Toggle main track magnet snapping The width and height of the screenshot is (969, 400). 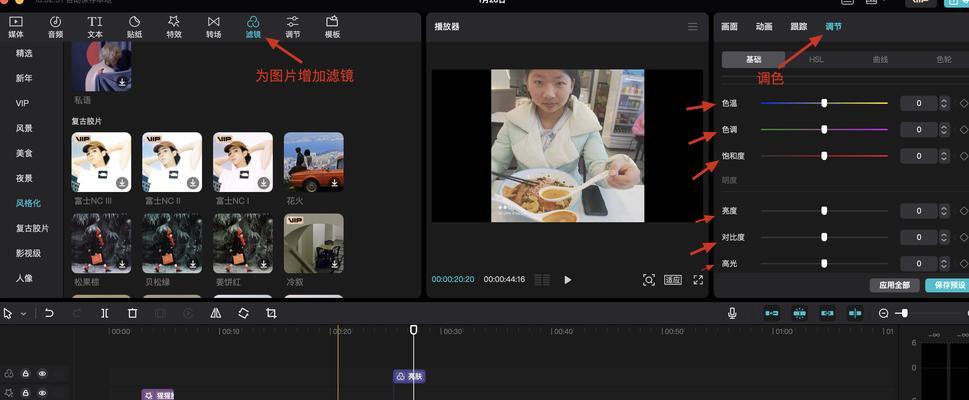coord(772,313)
